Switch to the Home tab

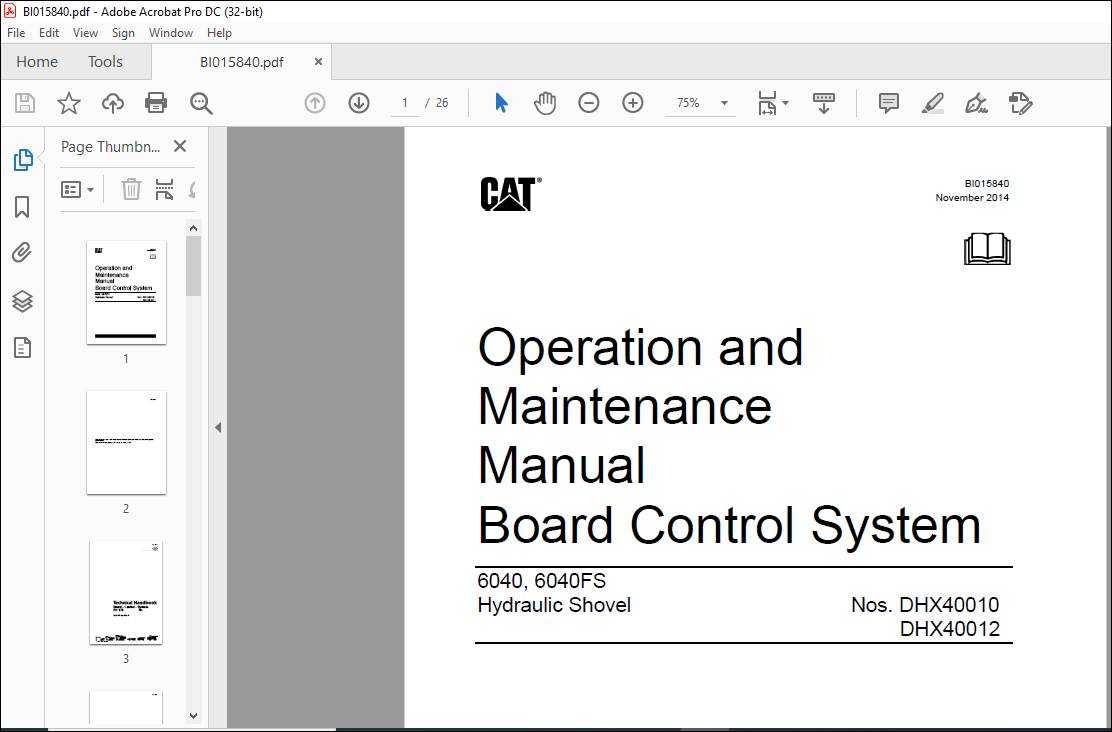[37, 62]
